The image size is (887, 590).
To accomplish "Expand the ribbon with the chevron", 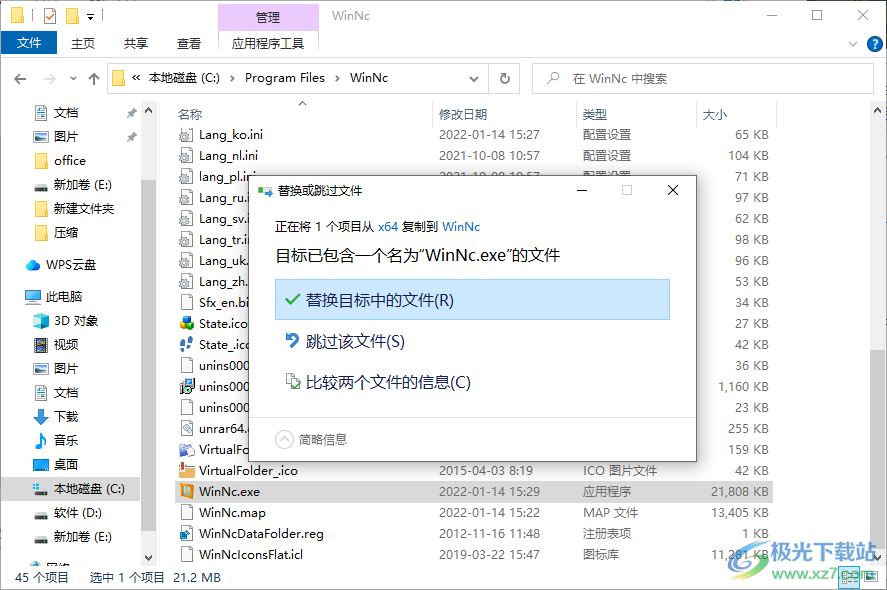I will [x=852, y=44].
